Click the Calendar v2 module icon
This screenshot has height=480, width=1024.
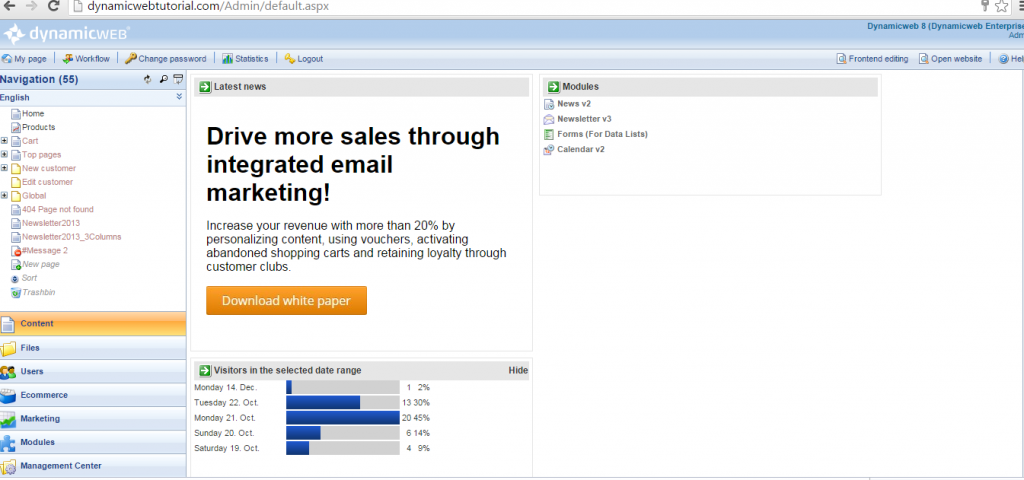(x=549, y=150)
